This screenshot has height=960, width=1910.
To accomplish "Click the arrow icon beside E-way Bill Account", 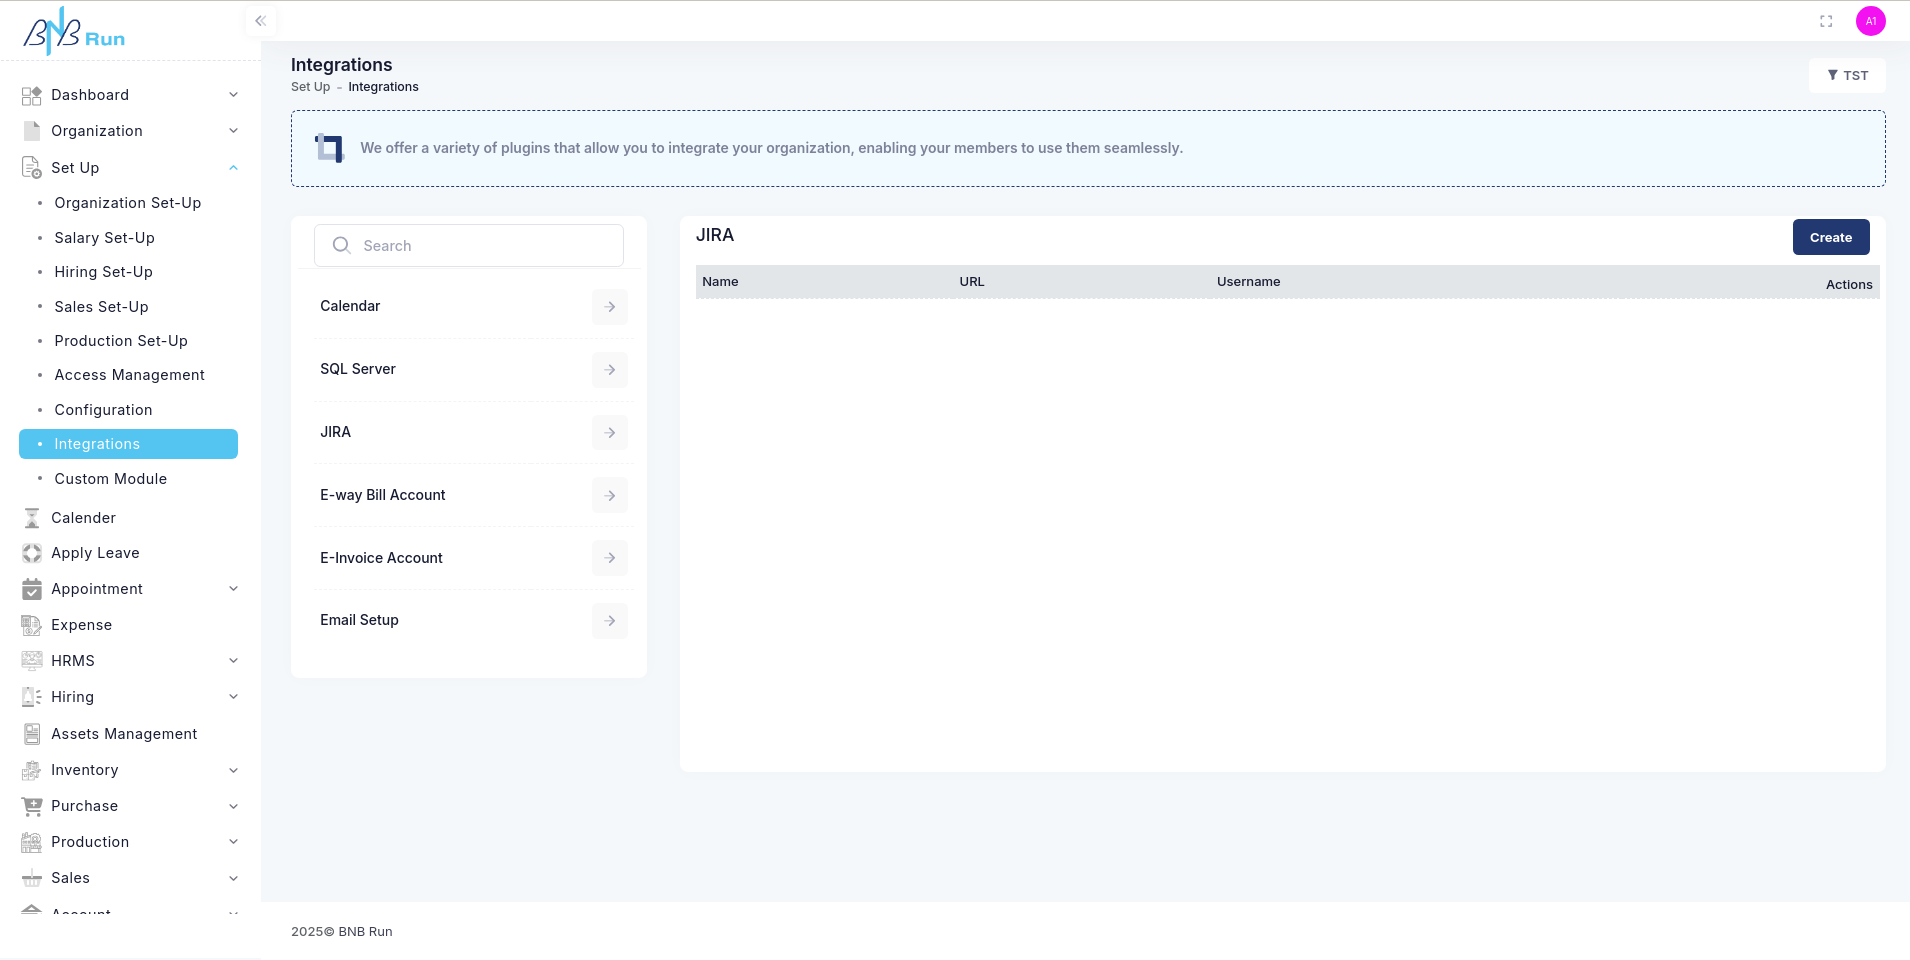I will (609, 496).
